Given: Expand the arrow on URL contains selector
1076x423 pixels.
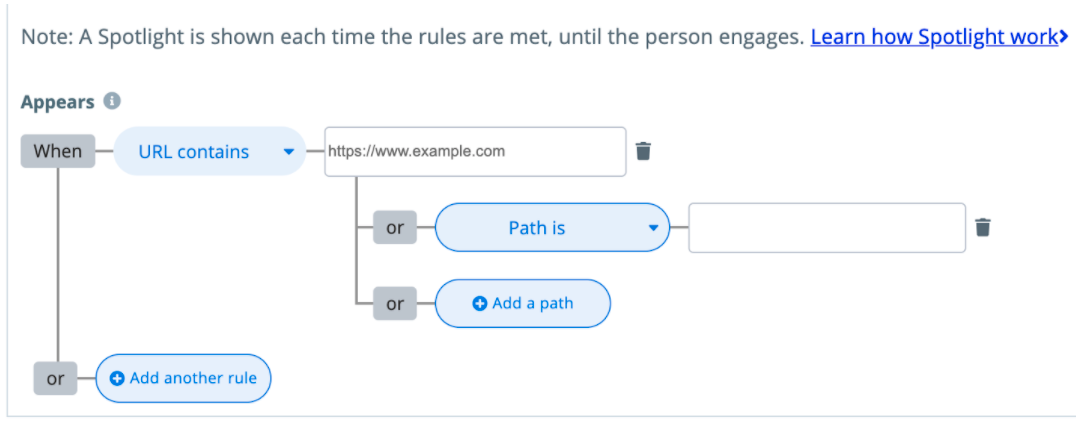Looking at the screenshot, I should pyautogui.click(x=289, y=152).
